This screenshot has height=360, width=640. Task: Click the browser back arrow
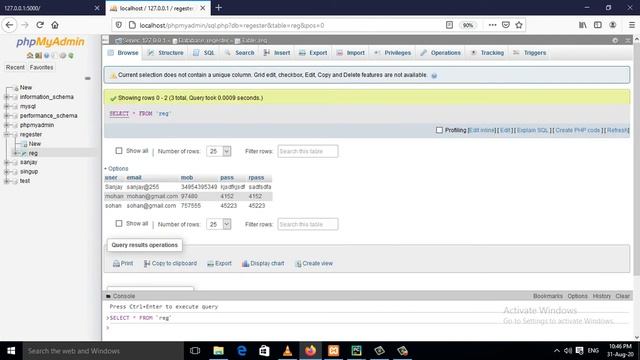[x=9, y=25]
